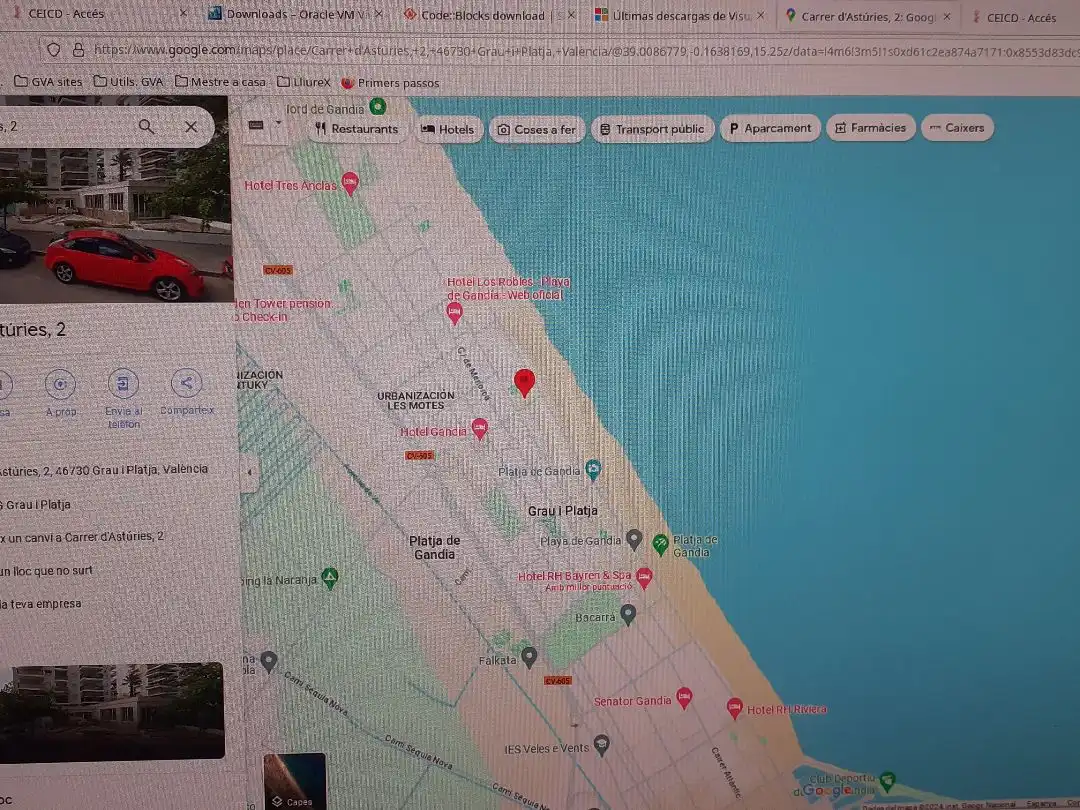This screenshot has width=1080, height=810.
Task: Click the Hotel Tres Anclas pin
Action: click(x=350, y=183)
